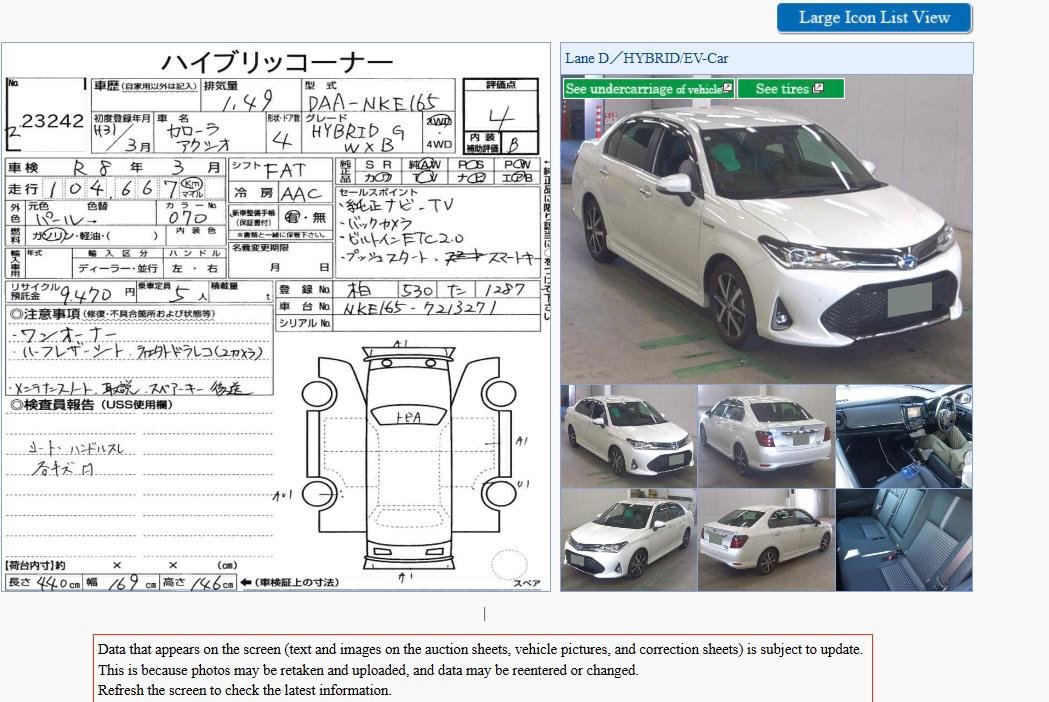Screen dimensions: 1049x702
Task: Click the セールスポイント label
Action: tap(379, 193)
